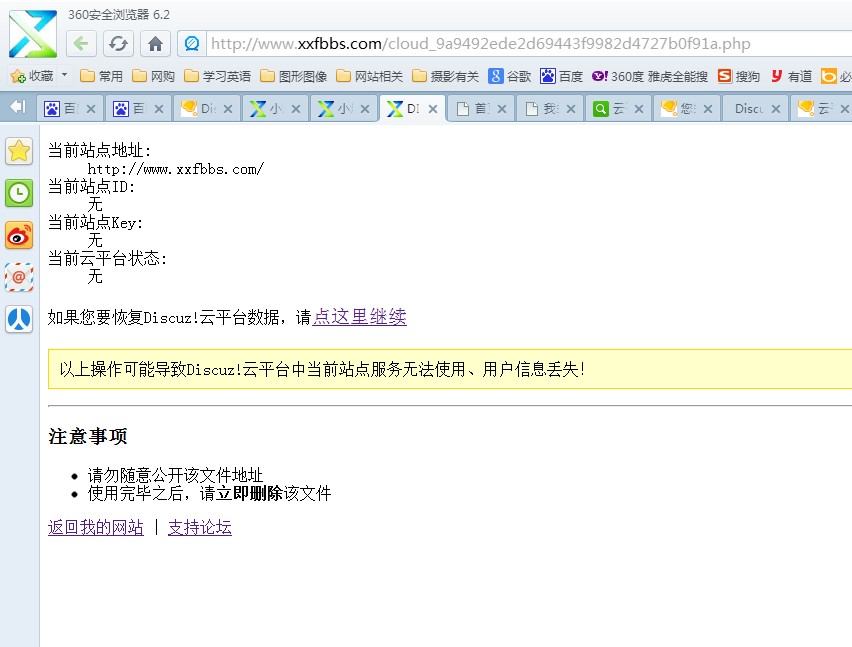Open the 有道 bookmark
Image resolution: width=852 pixels, height=647 pixels.
pos(791,76)
